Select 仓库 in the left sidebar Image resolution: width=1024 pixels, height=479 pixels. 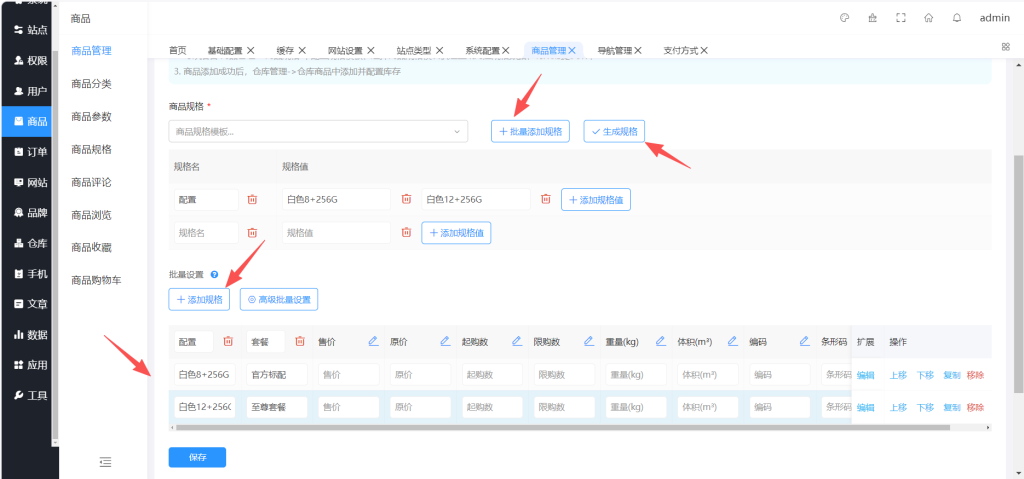(x=29, y=243)
